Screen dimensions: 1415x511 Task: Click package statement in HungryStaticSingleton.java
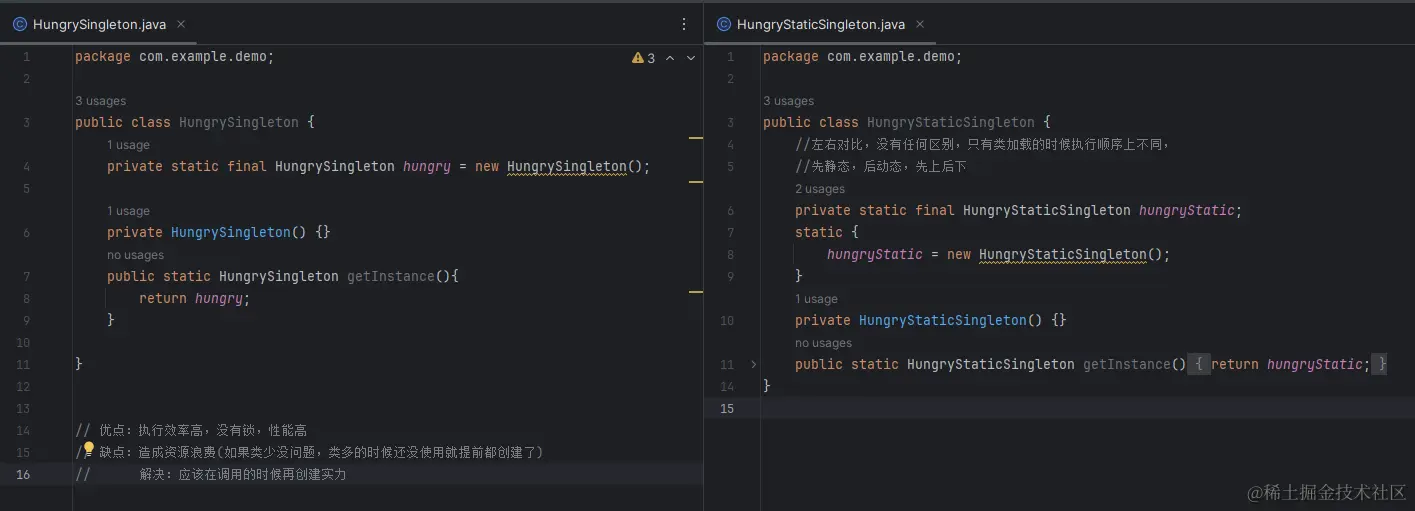pyautogui.click(x=862, y=57)
